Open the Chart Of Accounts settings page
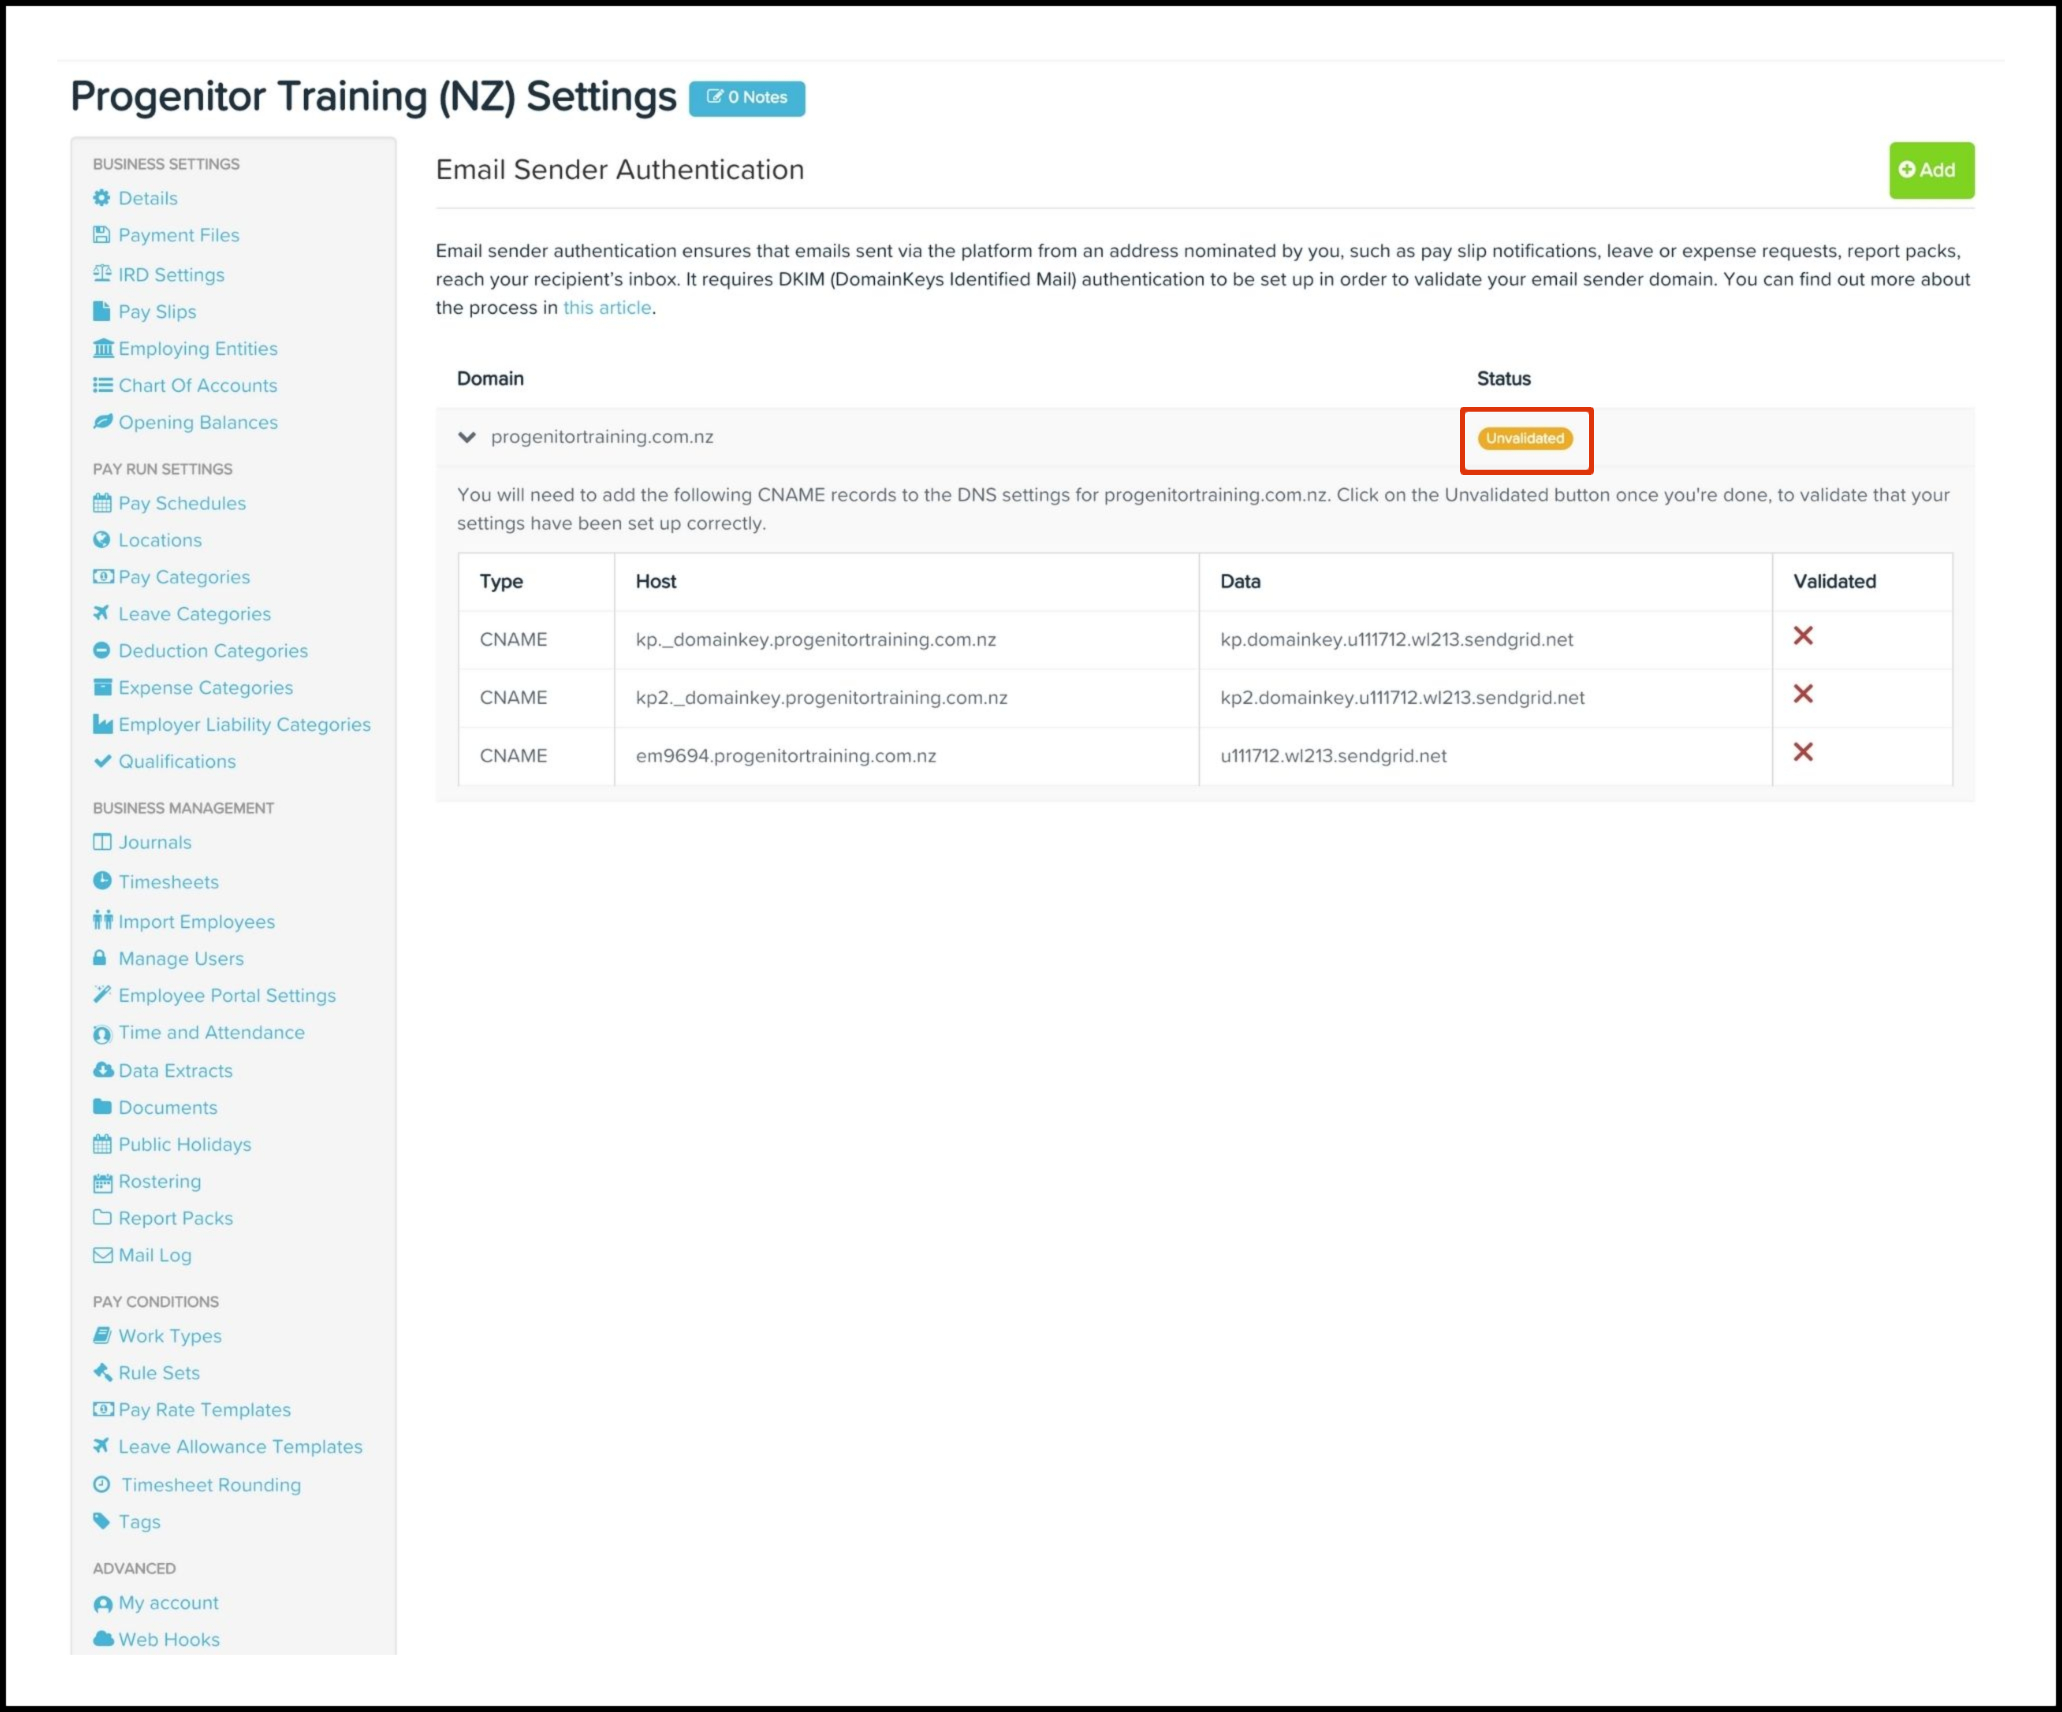 pyautogui.click(x=197, y=385)
